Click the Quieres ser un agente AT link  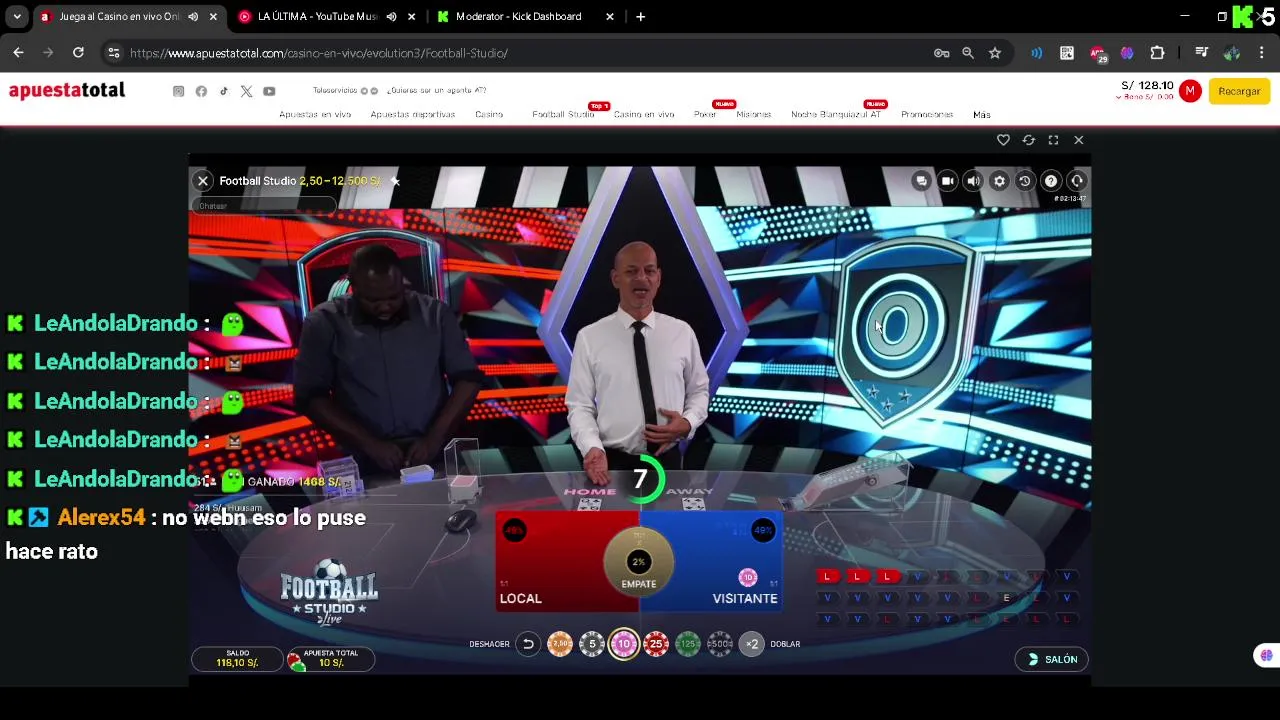coord(436,91)
